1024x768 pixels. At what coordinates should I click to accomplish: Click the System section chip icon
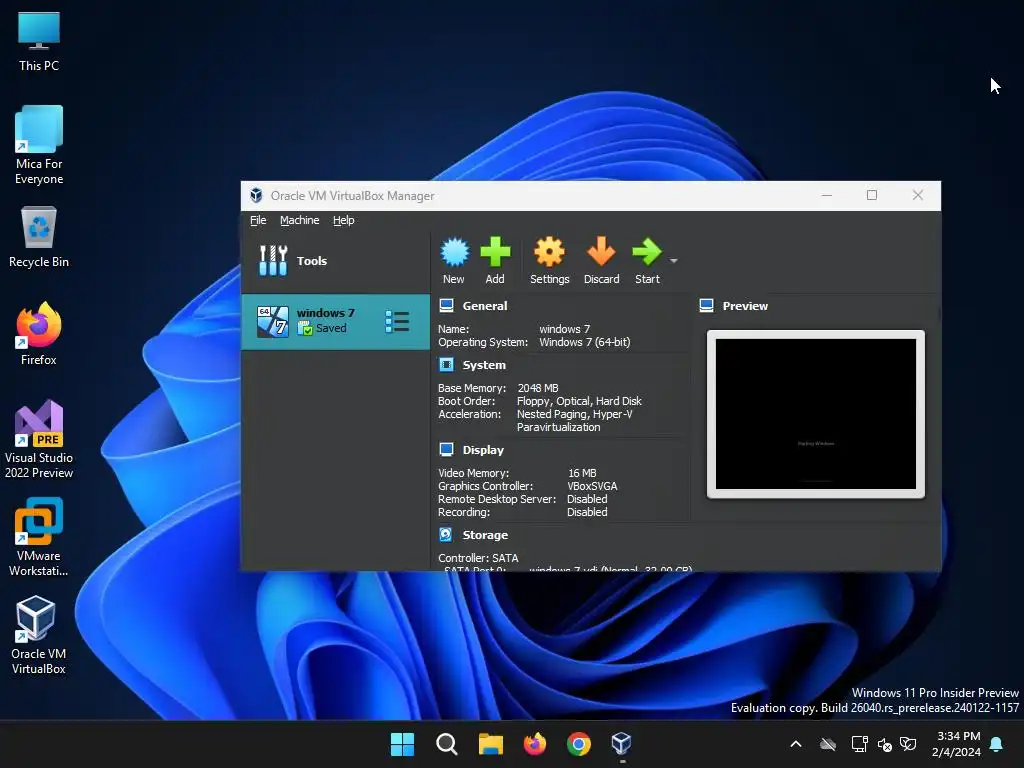447,364
